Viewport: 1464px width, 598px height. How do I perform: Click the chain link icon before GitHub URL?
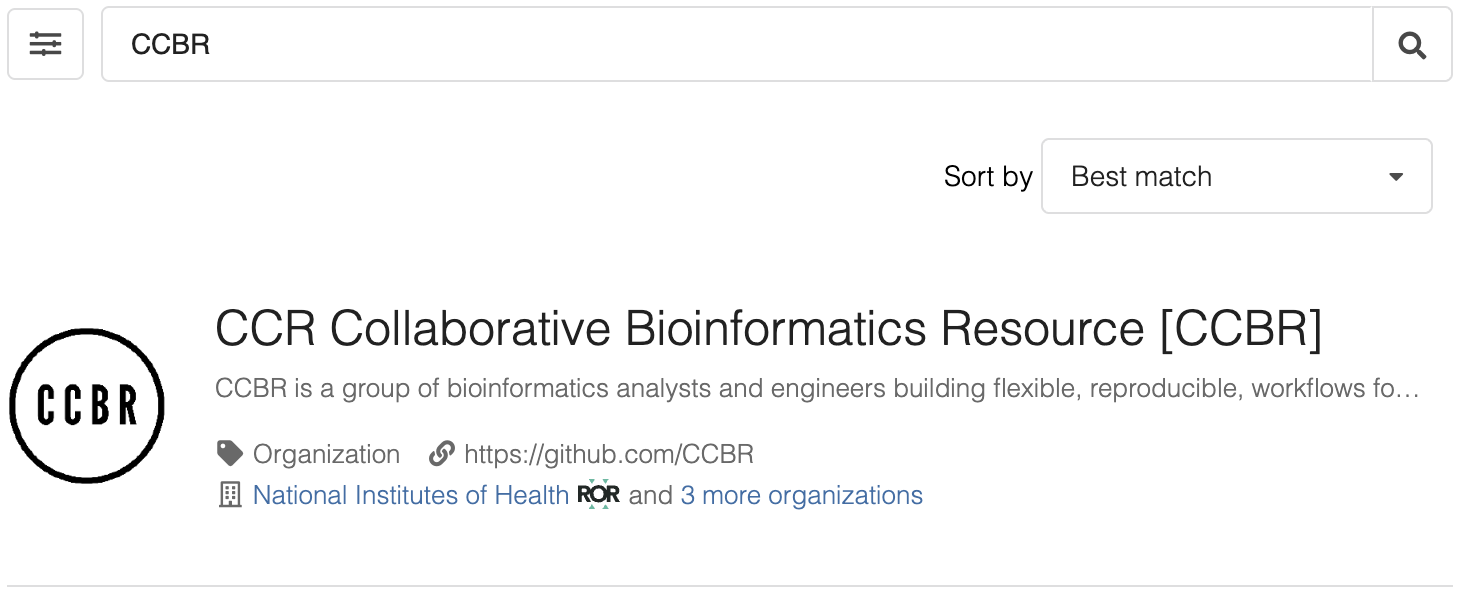click(x=441, y=454)
